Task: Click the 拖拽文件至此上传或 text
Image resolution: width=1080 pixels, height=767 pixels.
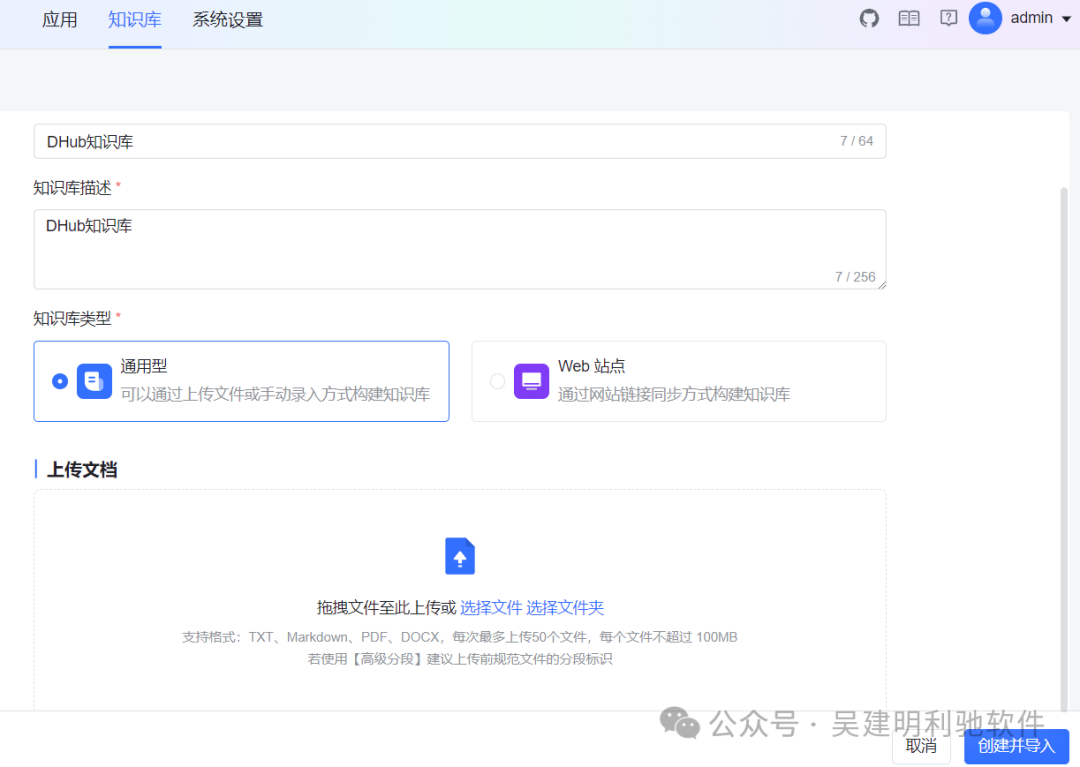Action: [386, 607]
